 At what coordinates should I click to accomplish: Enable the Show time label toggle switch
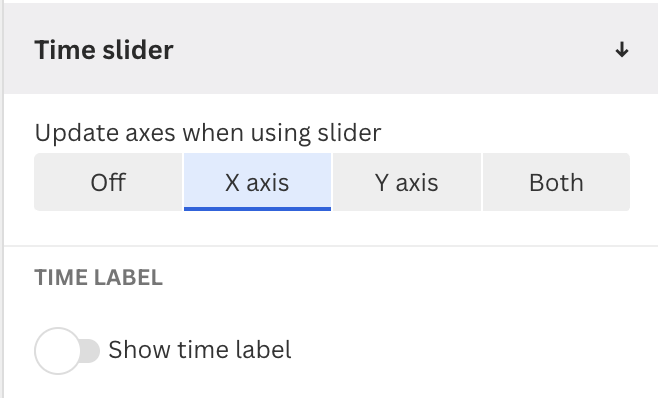[67, 351]
